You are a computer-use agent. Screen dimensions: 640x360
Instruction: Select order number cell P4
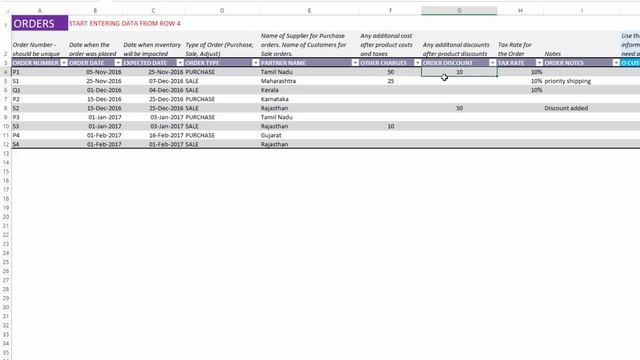point(40,135)
